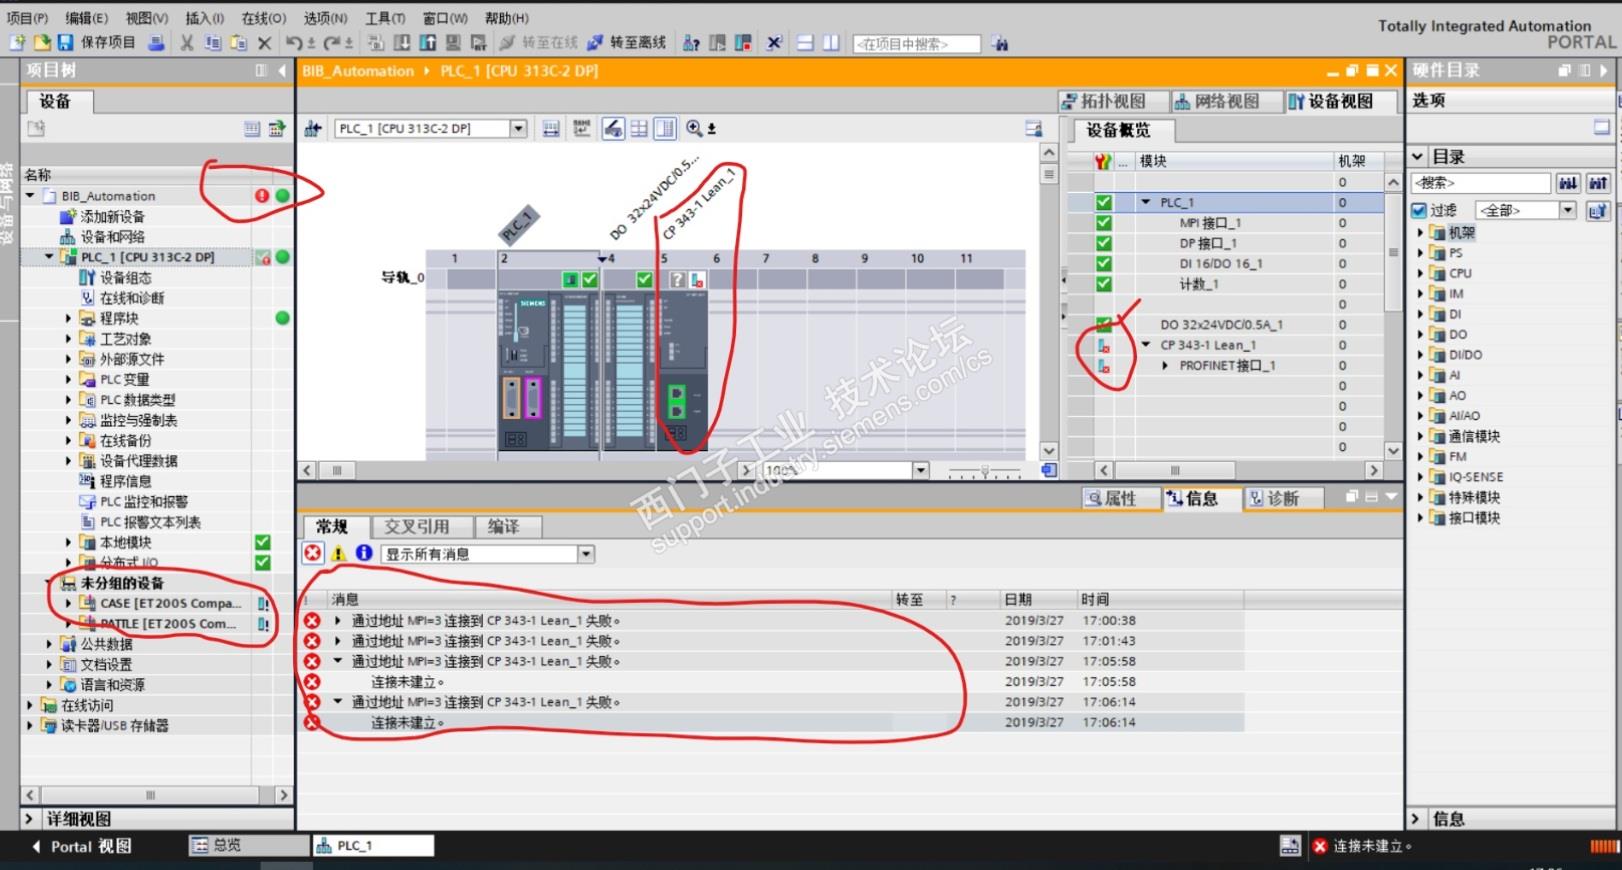Click the overview toggle icon on the 项目树 tree toolbar
1622x870 pixels.
tap(252, 128)
